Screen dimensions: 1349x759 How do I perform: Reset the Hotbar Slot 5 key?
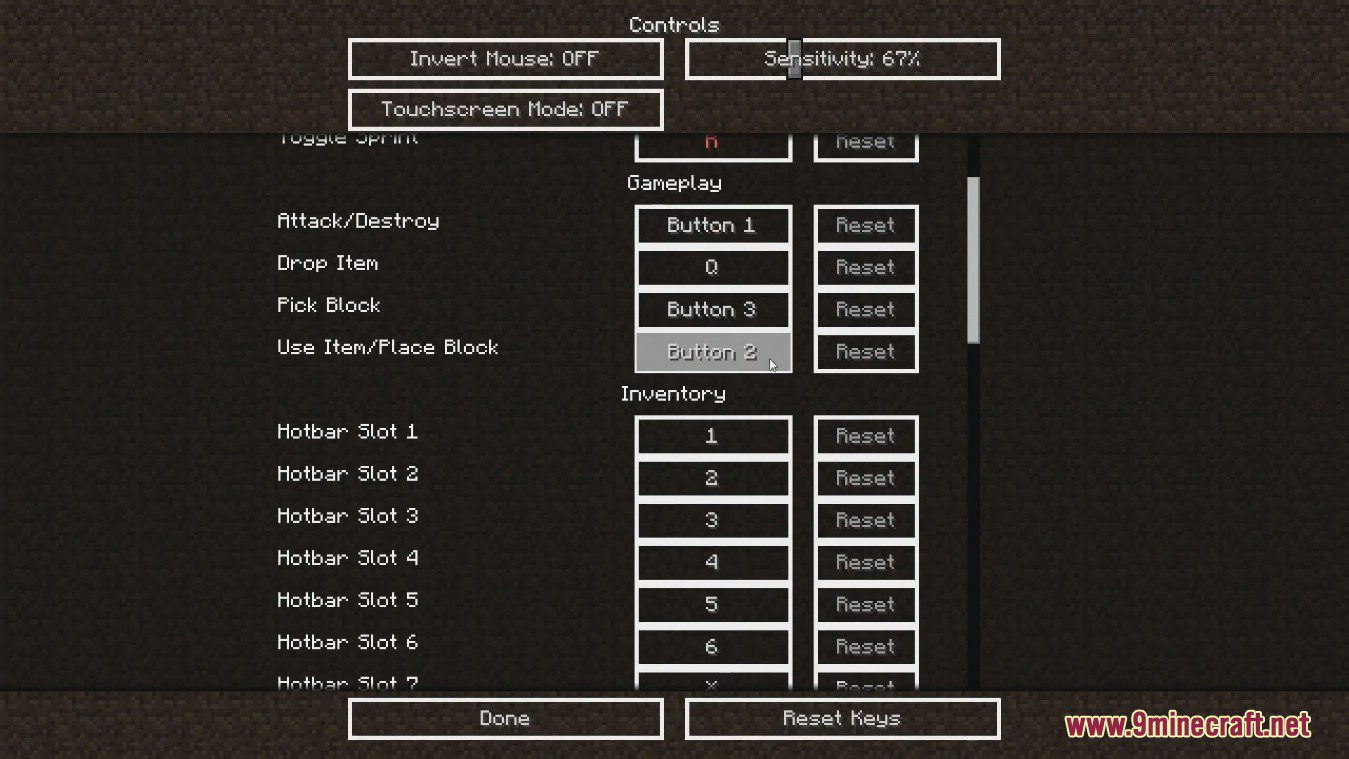click(x=866, y=605)
